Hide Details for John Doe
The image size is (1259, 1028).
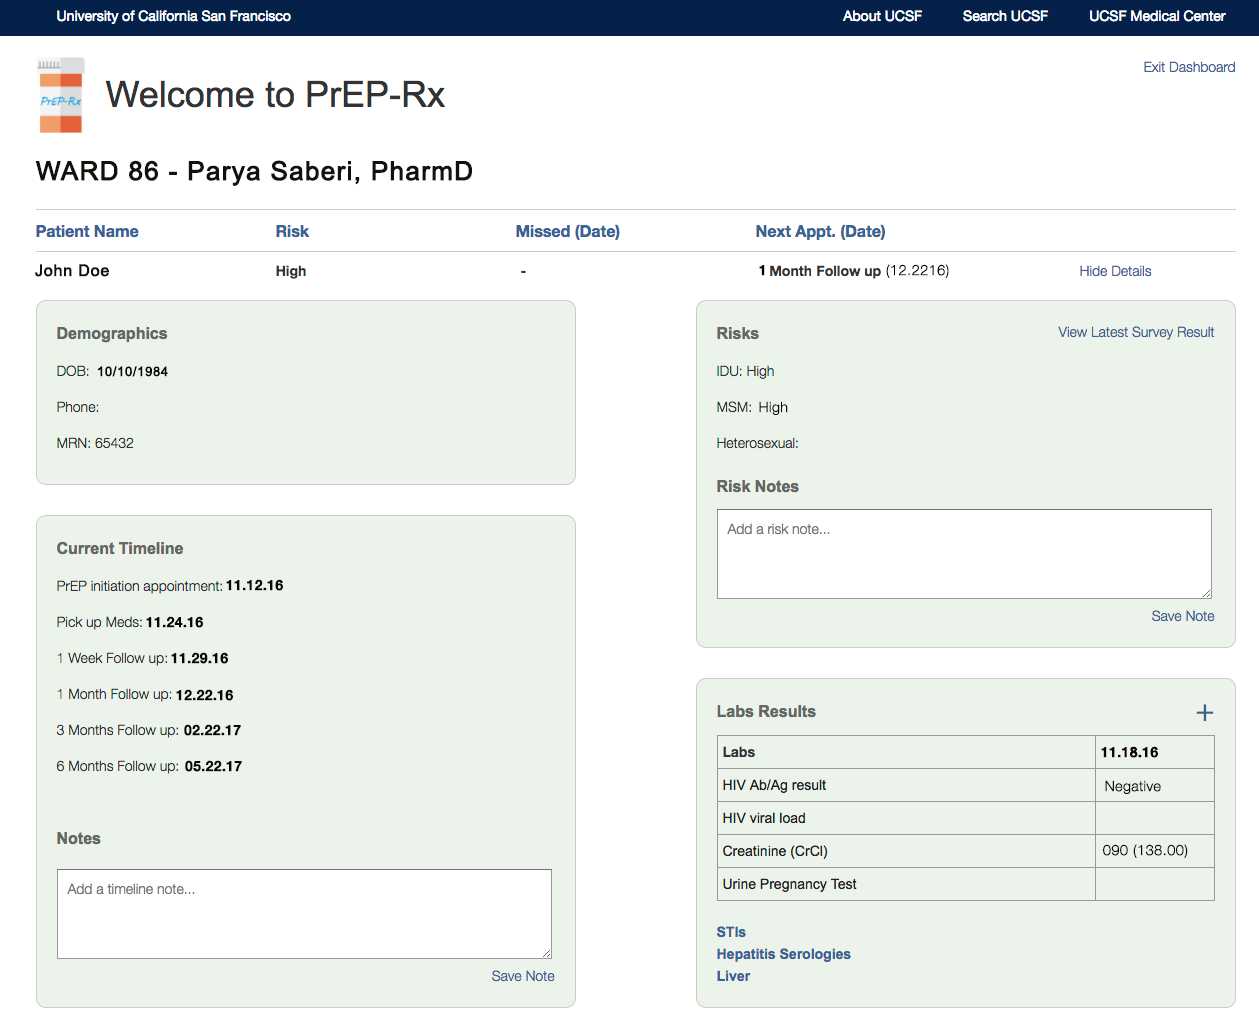point(1114,271)
